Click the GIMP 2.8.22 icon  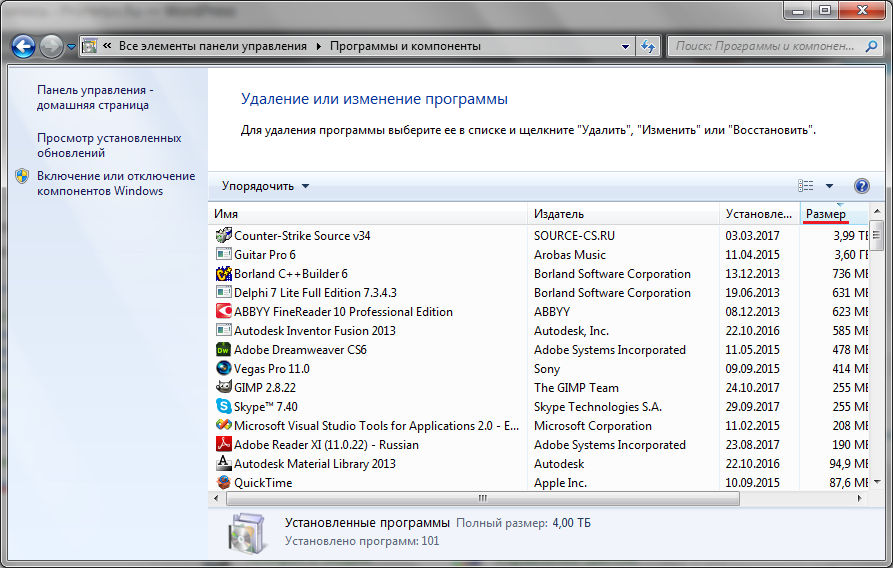[224, 388]
